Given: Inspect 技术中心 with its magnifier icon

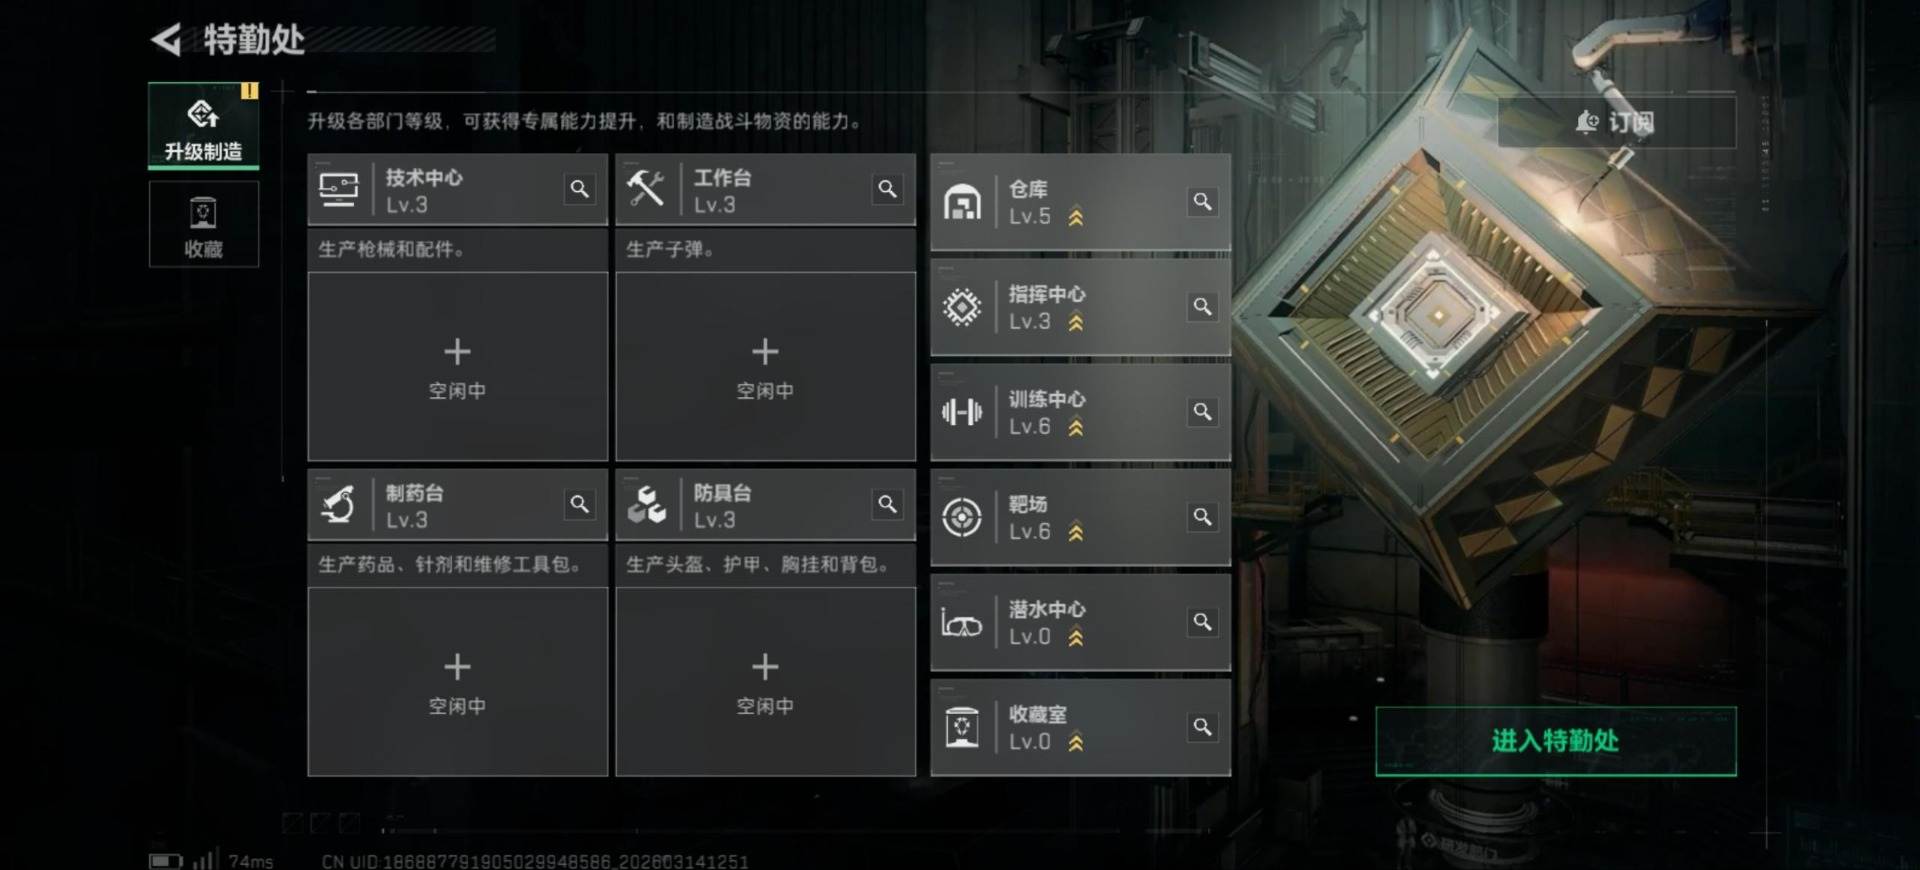Looking at the screenshot, I should tap(579, 189).
